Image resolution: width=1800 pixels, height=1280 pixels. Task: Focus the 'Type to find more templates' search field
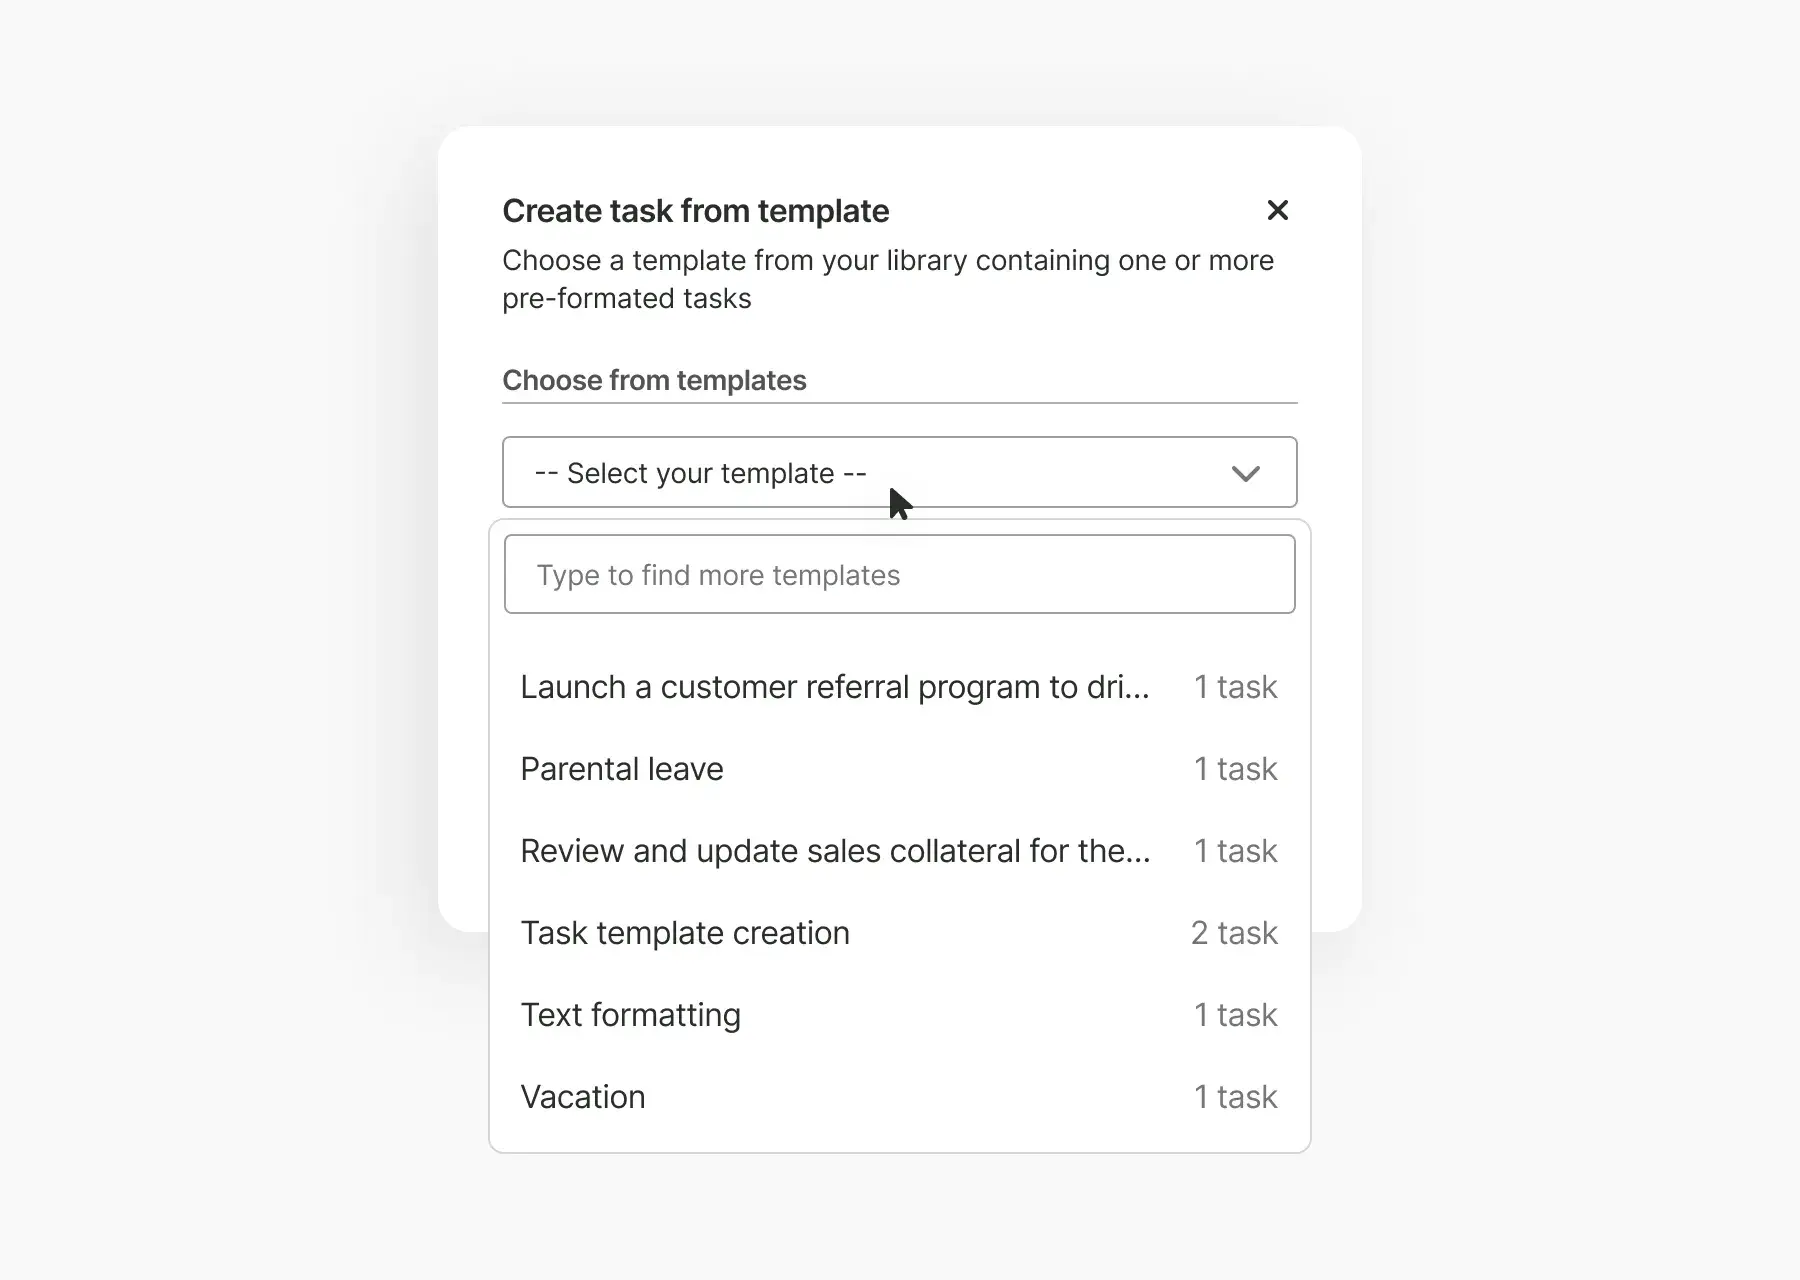(x=899, y=575)
